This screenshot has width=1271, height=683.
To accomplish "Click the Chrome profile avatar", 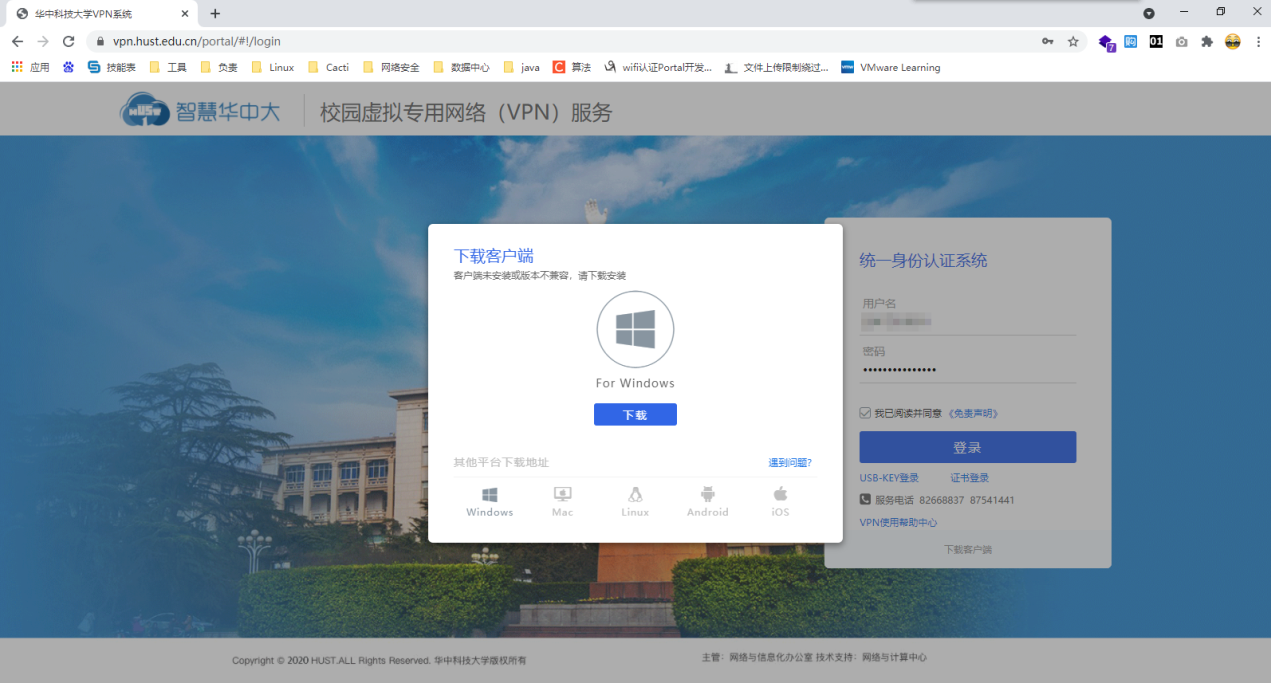I will point(1233,41).
